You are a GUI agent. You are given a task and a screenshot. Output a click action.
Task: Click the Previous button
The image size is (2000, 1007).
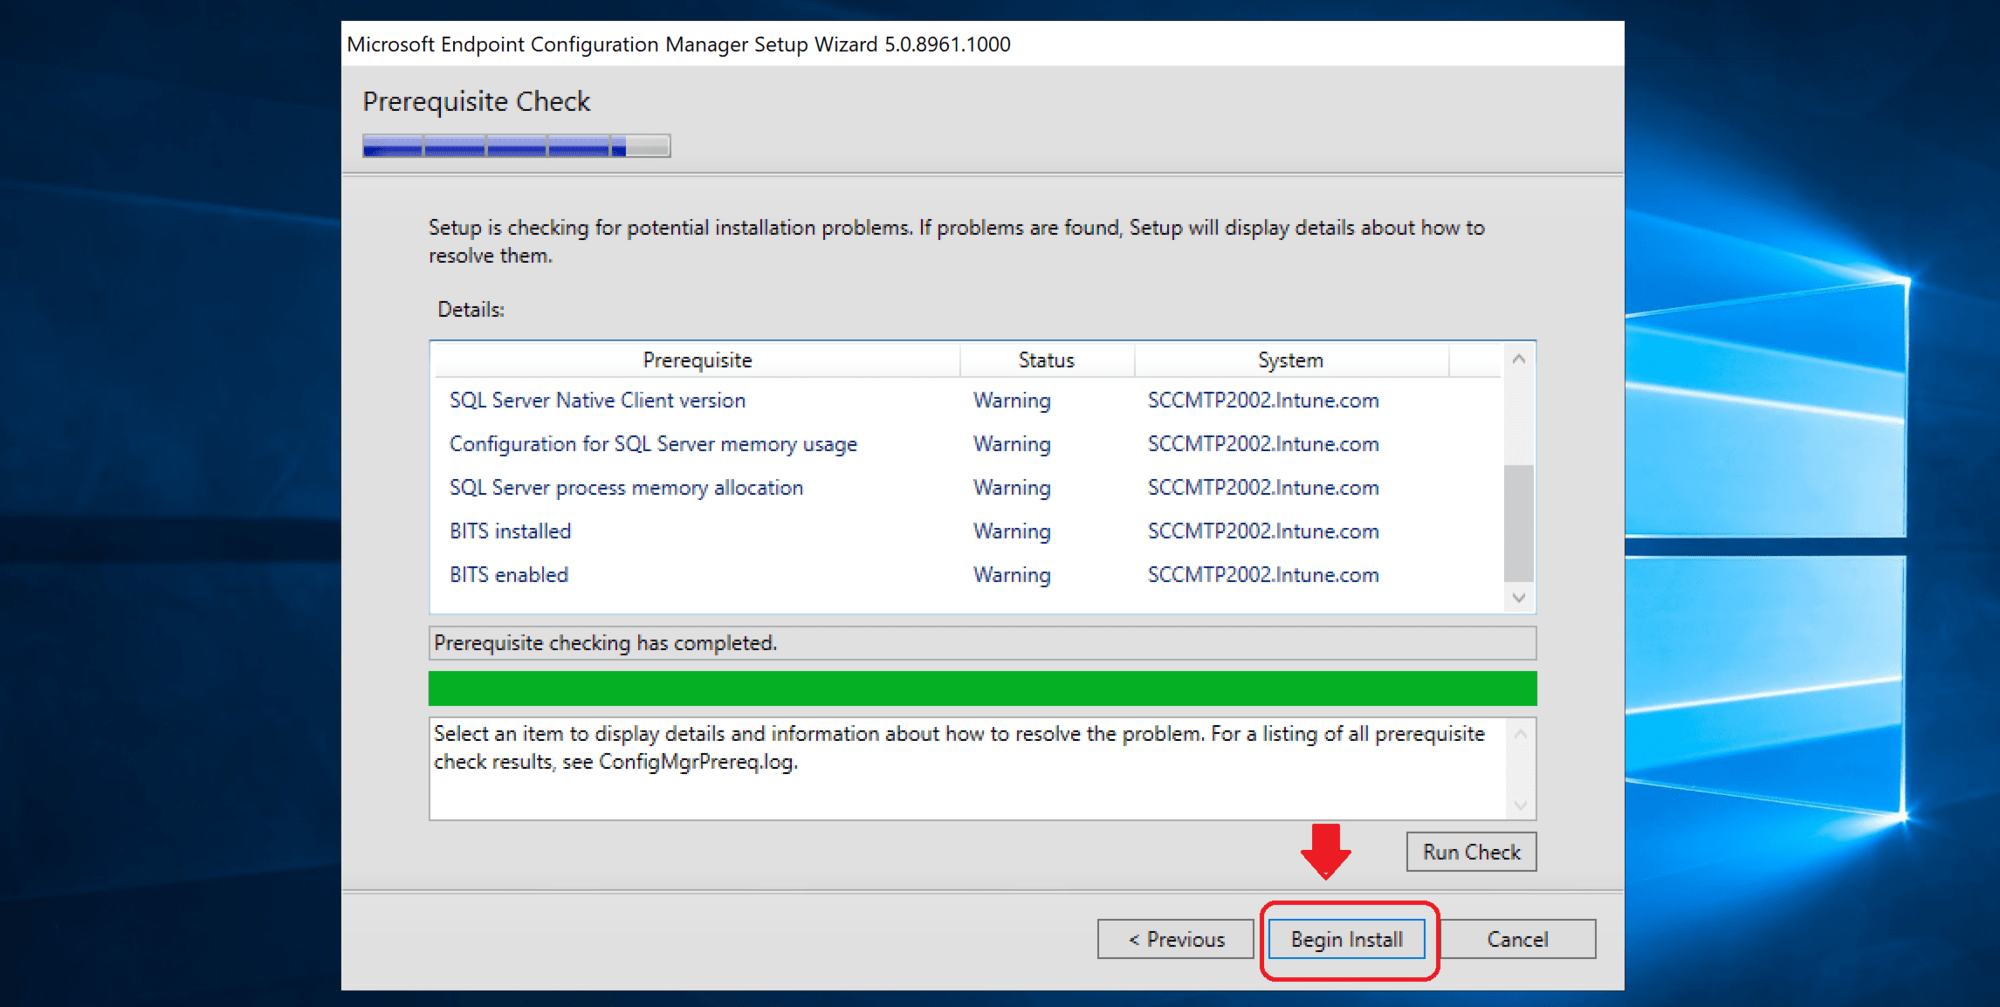click(1175, 938)
